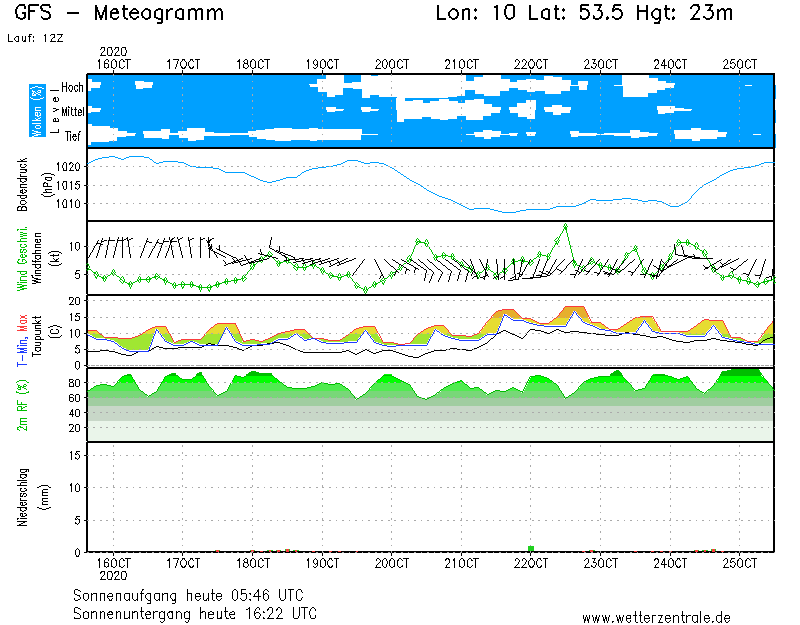Click the "(kt)" wind unit label

coord(55,258)
